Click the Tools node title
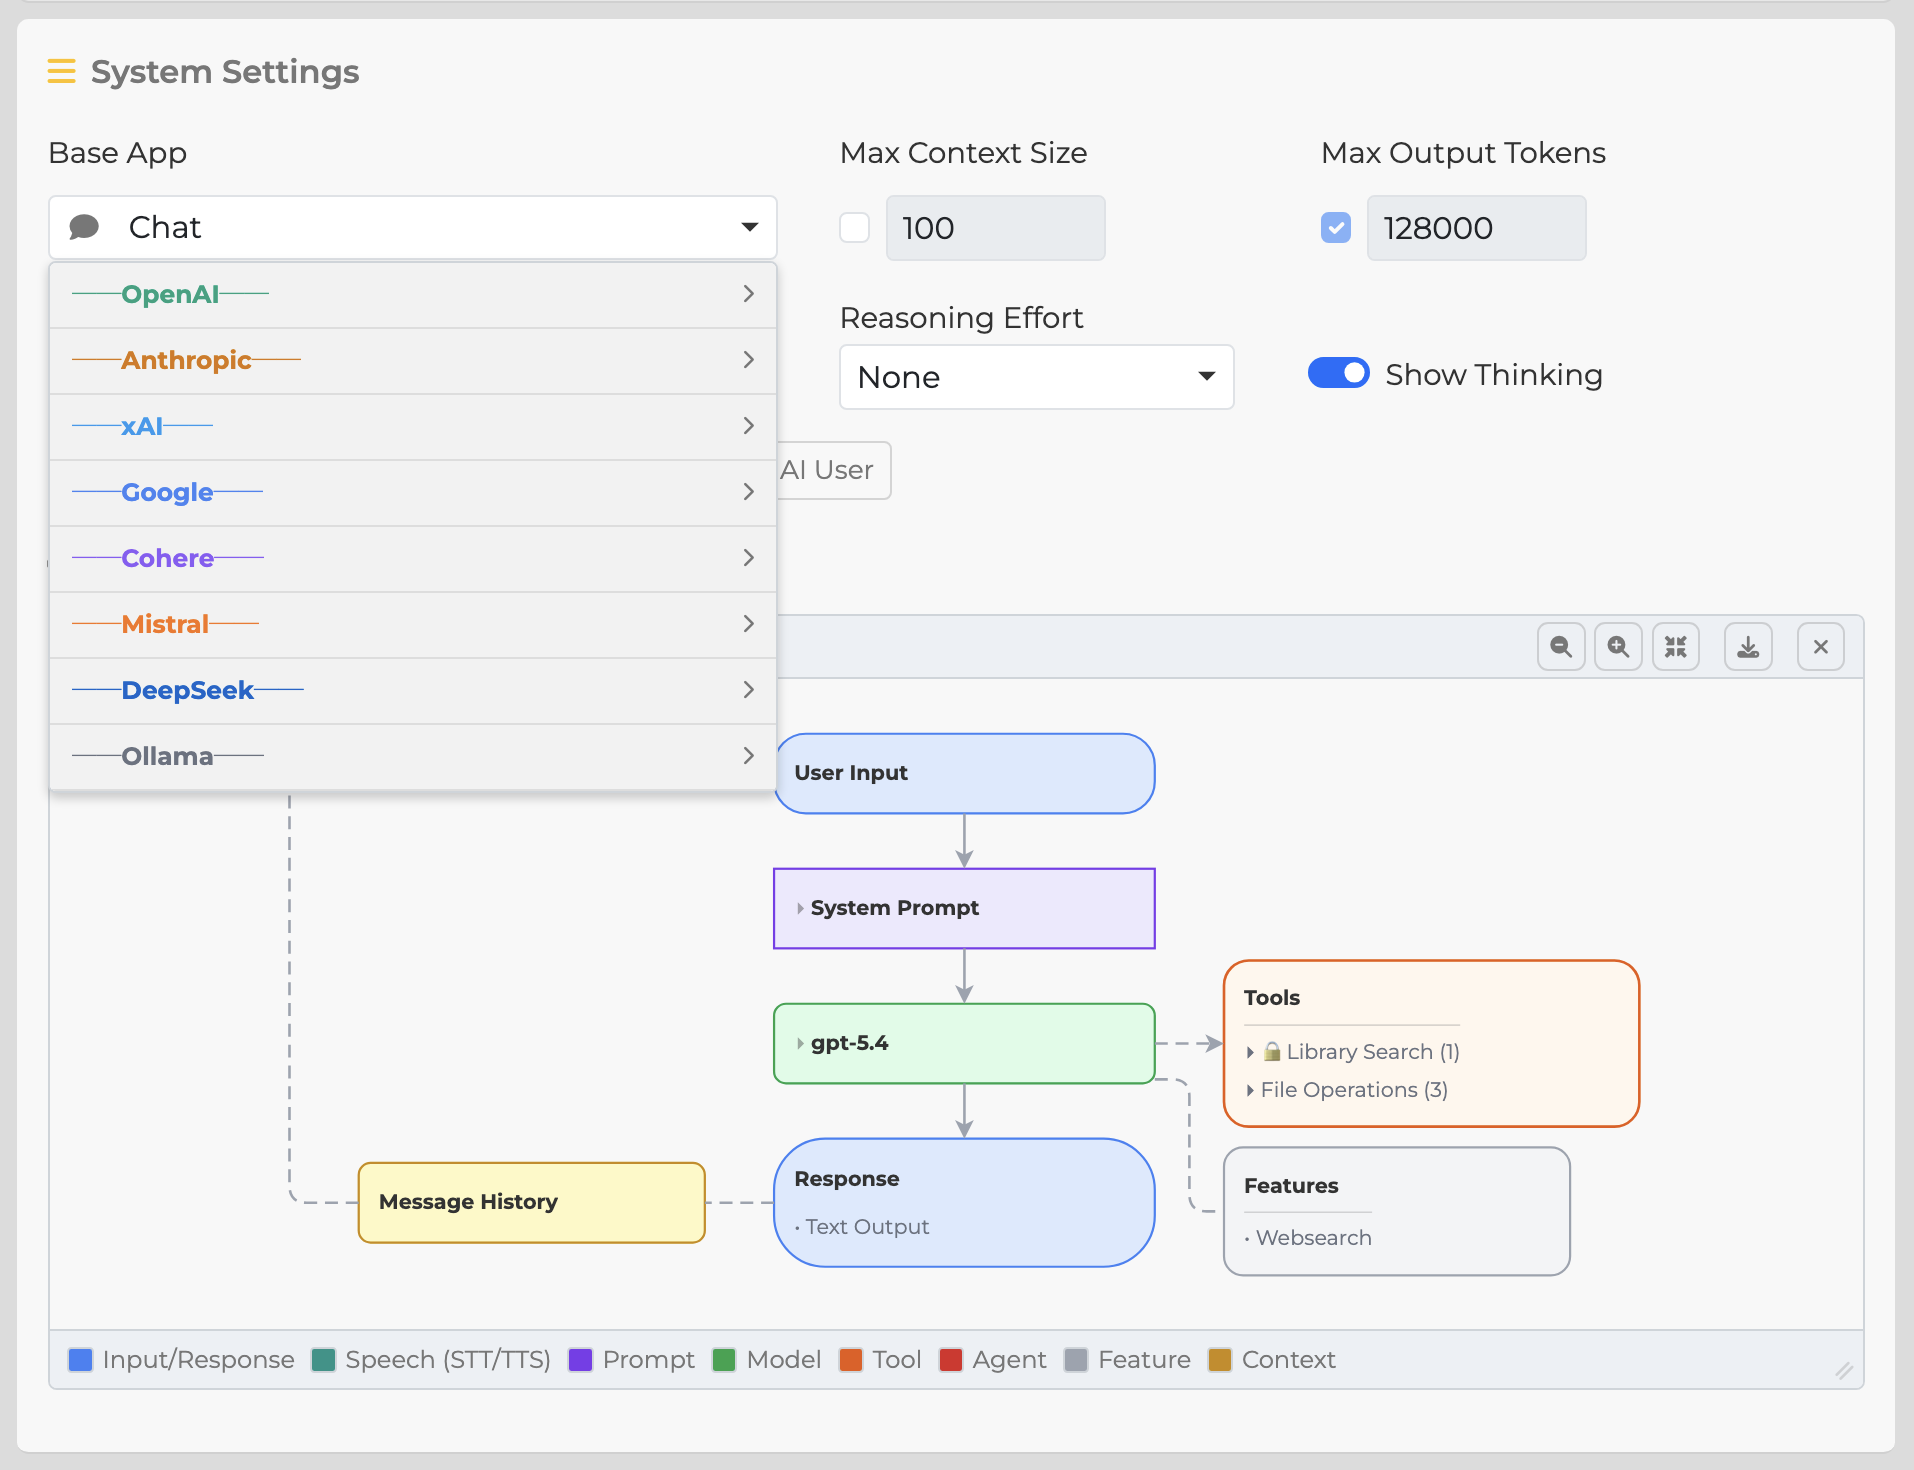This screenshot has height=1470, width=1914. pos(1272,997)
